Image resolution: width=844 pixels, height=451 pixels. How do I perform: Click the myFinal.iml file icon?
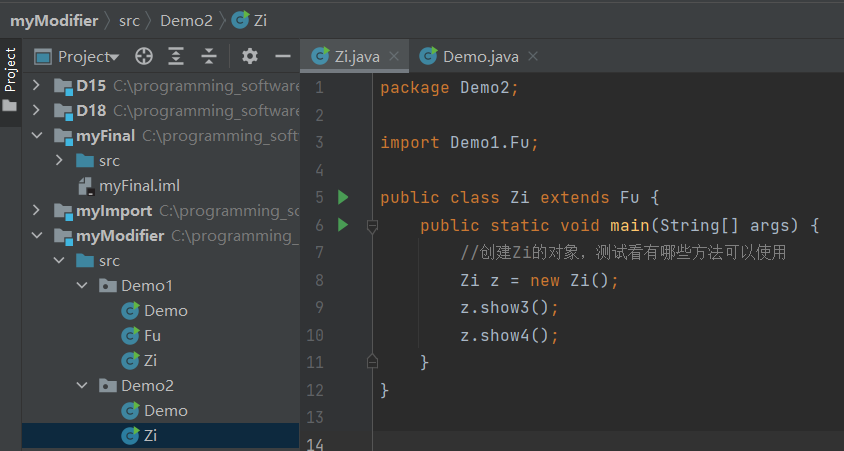[86, 186]
